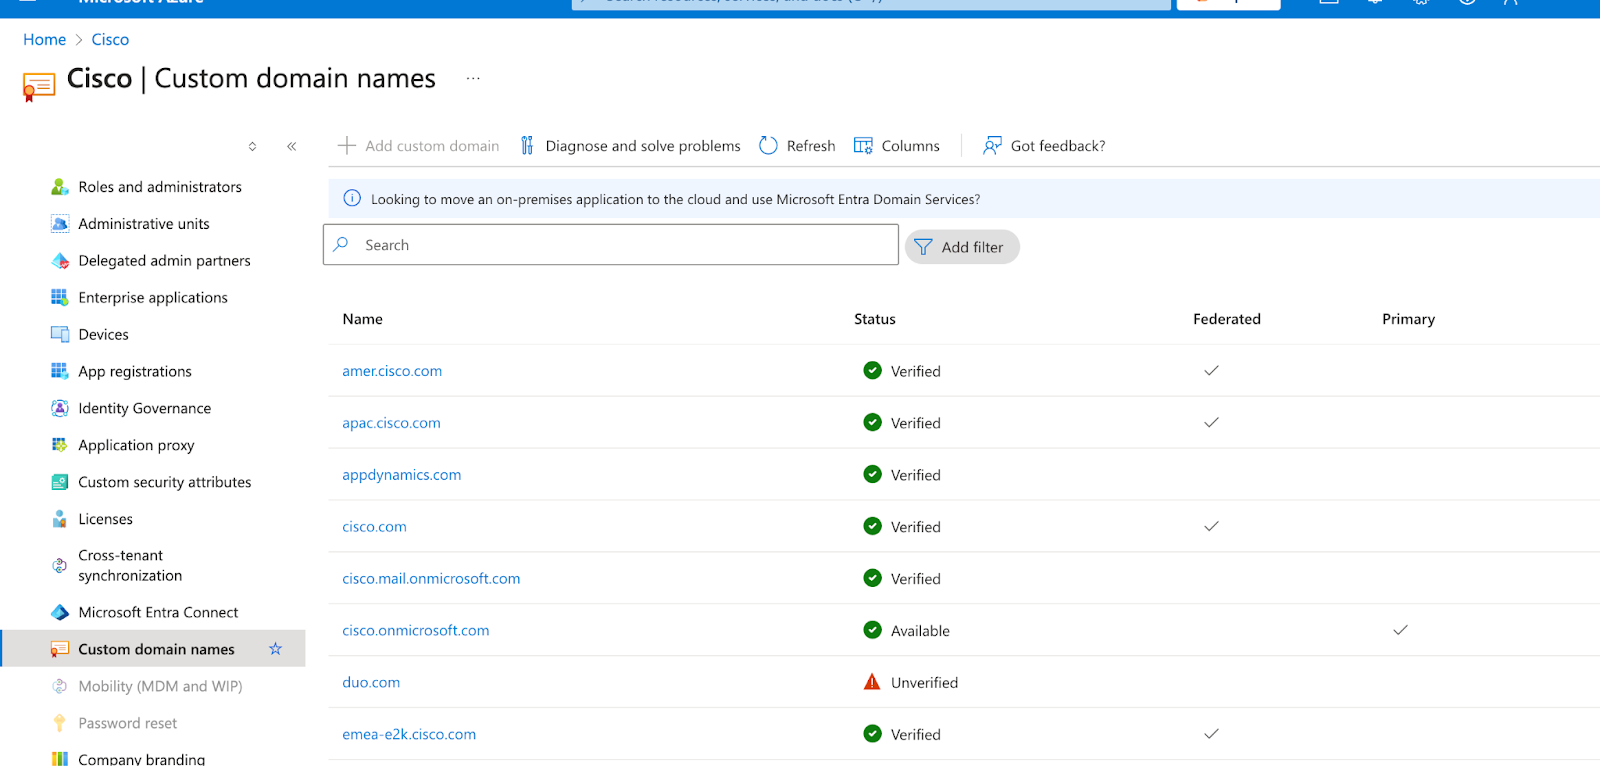Screen dimensions: 1600x766
Task: Open Roles and administrators in sidebar
Action: tap(160, 187)
